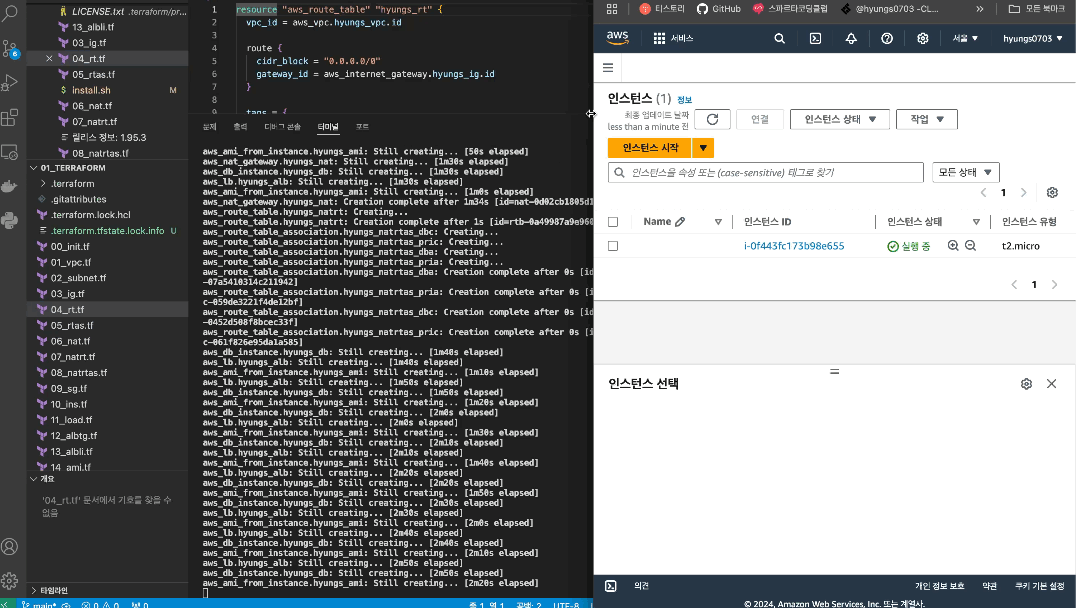The width and height of the screenshot is (1080, 608).
Task: Open all states filter dropdown
Action: (x=965, y=172)
